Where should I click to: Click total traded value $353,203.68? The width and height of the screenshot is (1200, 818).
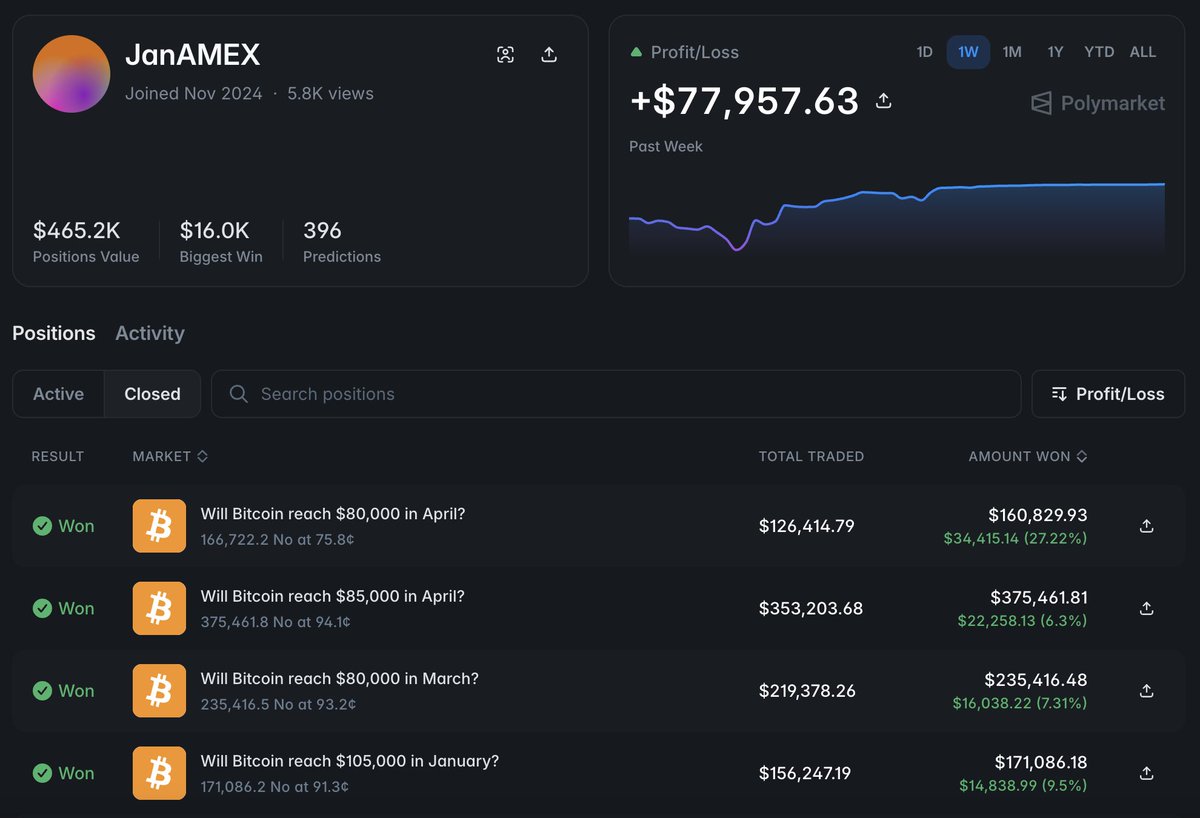tap(811, 608)
